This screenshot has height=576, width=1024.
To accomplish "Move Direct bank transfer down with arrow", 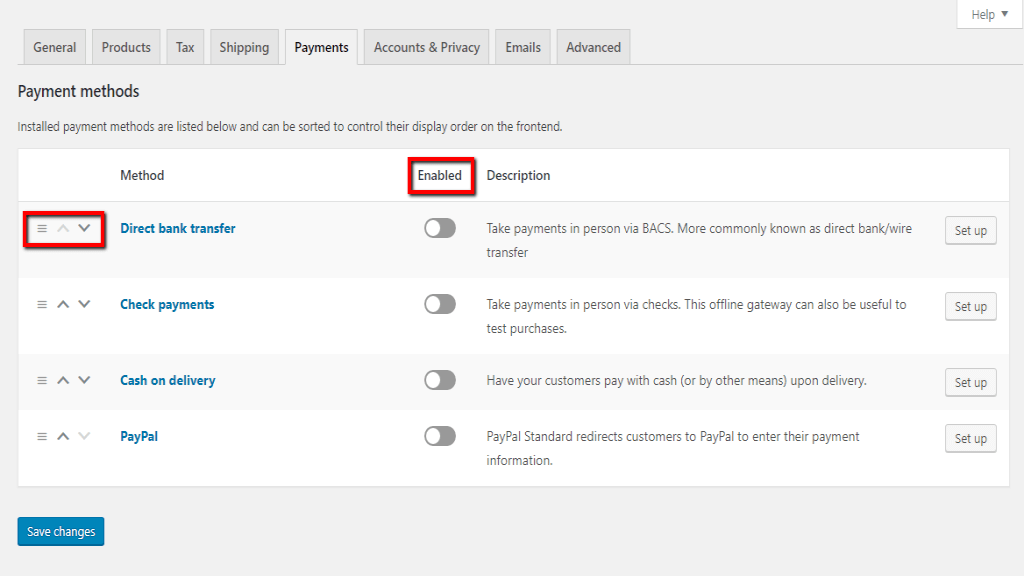I will point(84,228).
